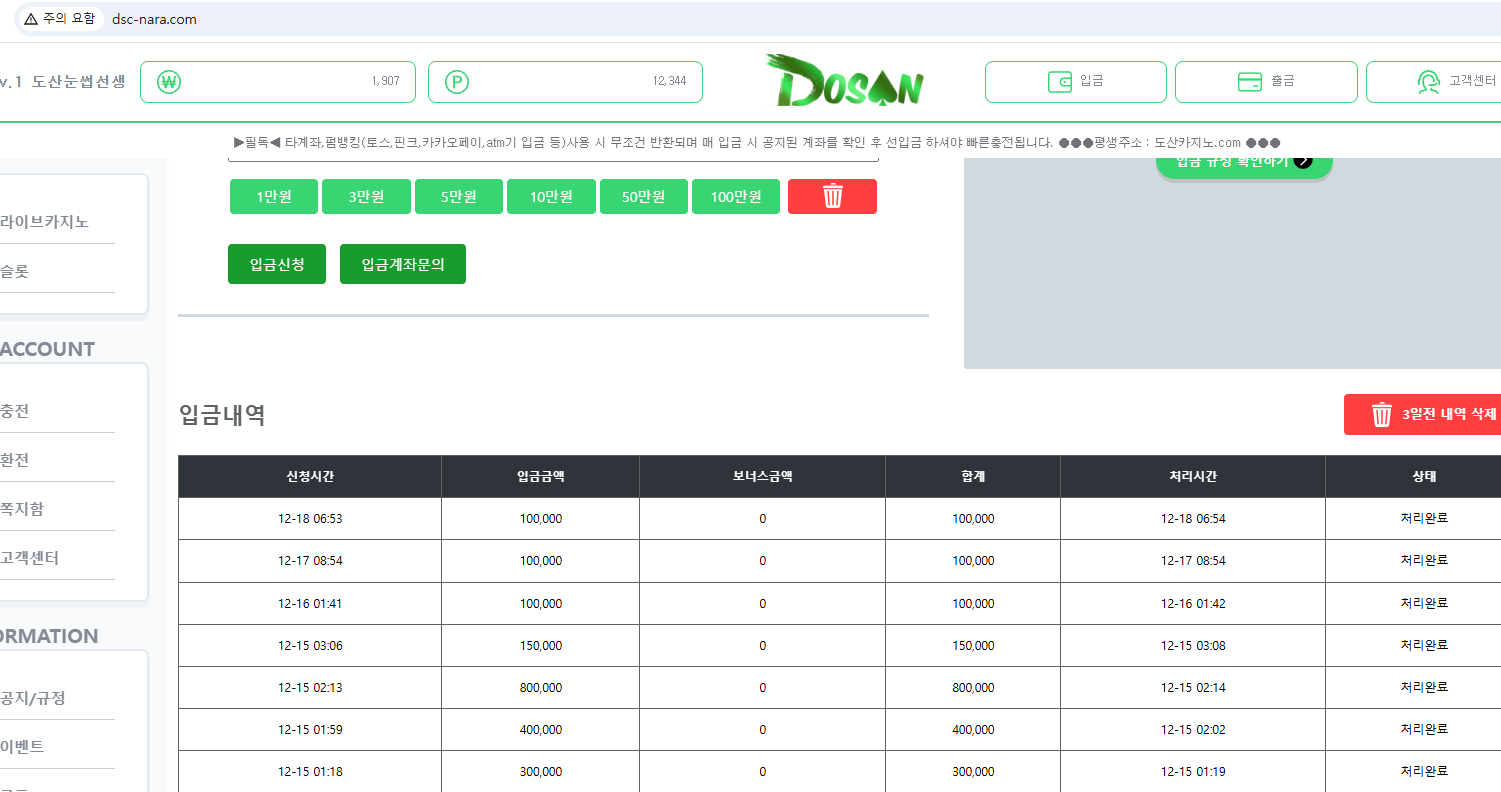1501x792 pixels.
Task: Open the 입금계좌문의 button
Action: click(x=403, y=264)
